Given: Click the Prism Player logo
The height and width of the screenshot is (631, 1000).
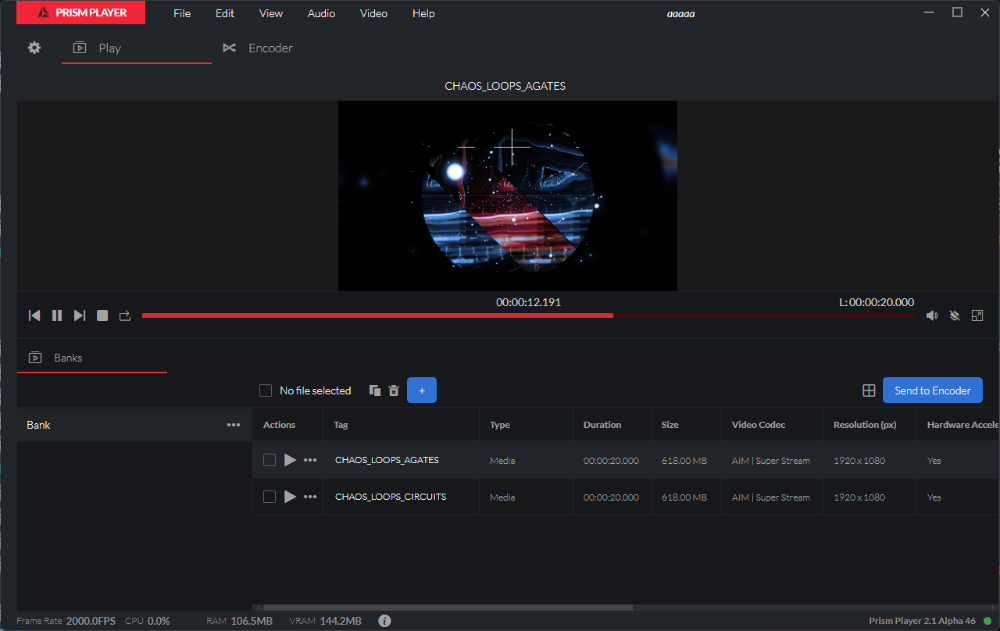Looking at the screenshot, I should tap(81, 13).
